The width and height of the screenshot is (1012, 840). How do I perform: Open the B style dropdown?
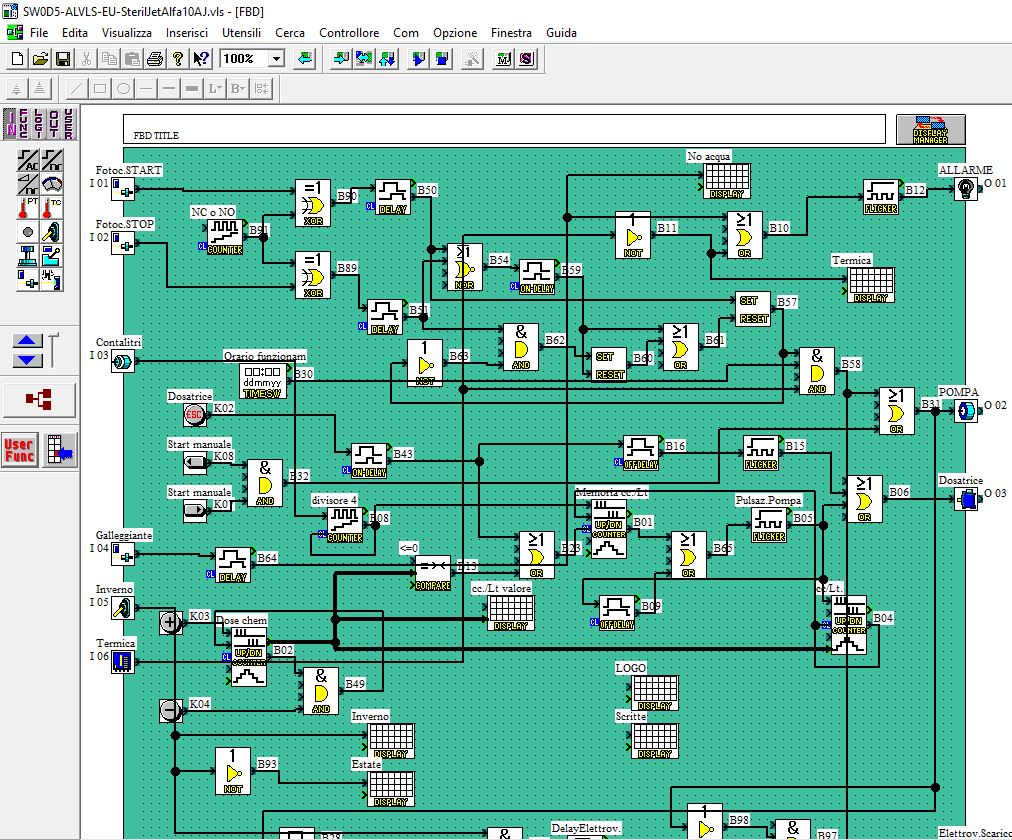pos(237,88)
